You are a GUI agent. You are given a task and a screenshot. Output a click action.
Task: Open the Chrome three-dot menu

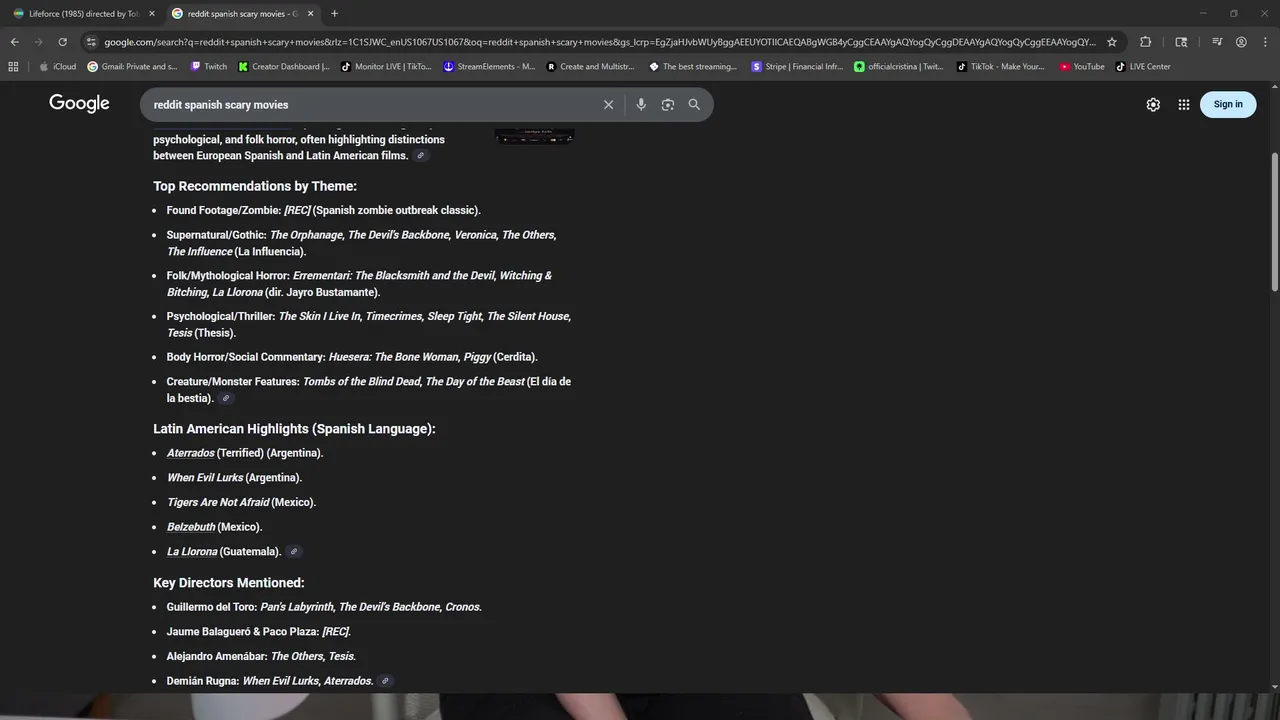[1265, 42]
